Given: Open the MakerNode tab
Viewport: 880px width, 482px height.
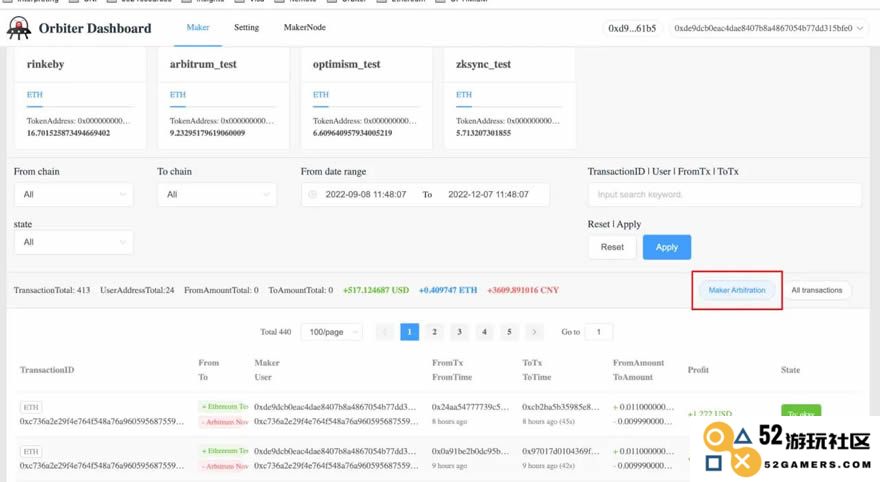Looking at the screenshot, I should click(305, 27).
